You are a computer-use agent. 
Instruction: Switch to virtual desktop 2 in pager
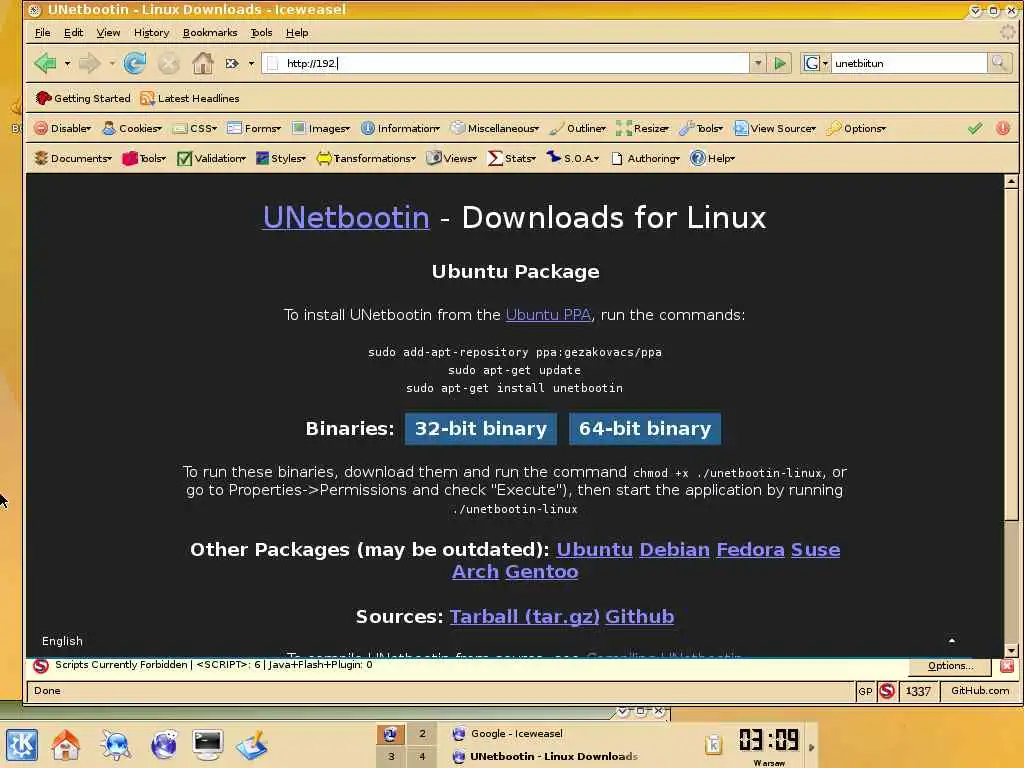click(x=423, y=733)
